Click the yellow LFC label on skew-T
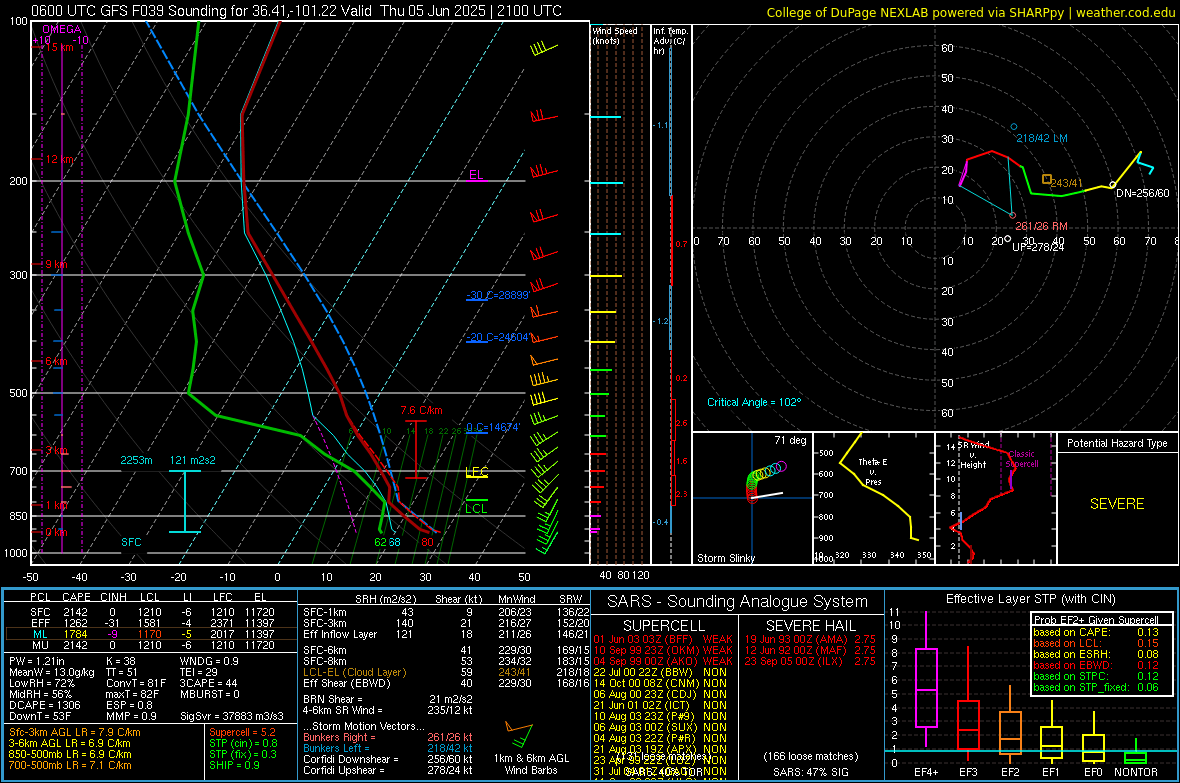 (476, 472)
